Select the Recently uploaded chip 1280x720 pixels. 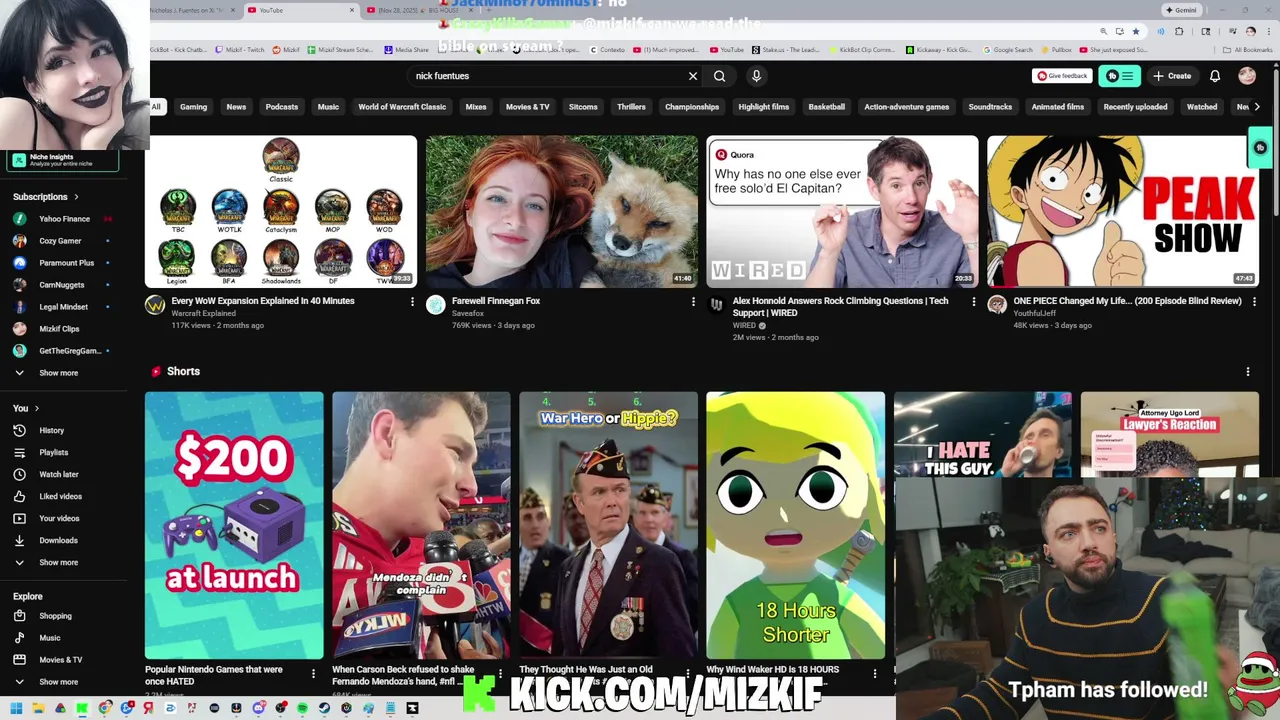[x=1135, y=107]
